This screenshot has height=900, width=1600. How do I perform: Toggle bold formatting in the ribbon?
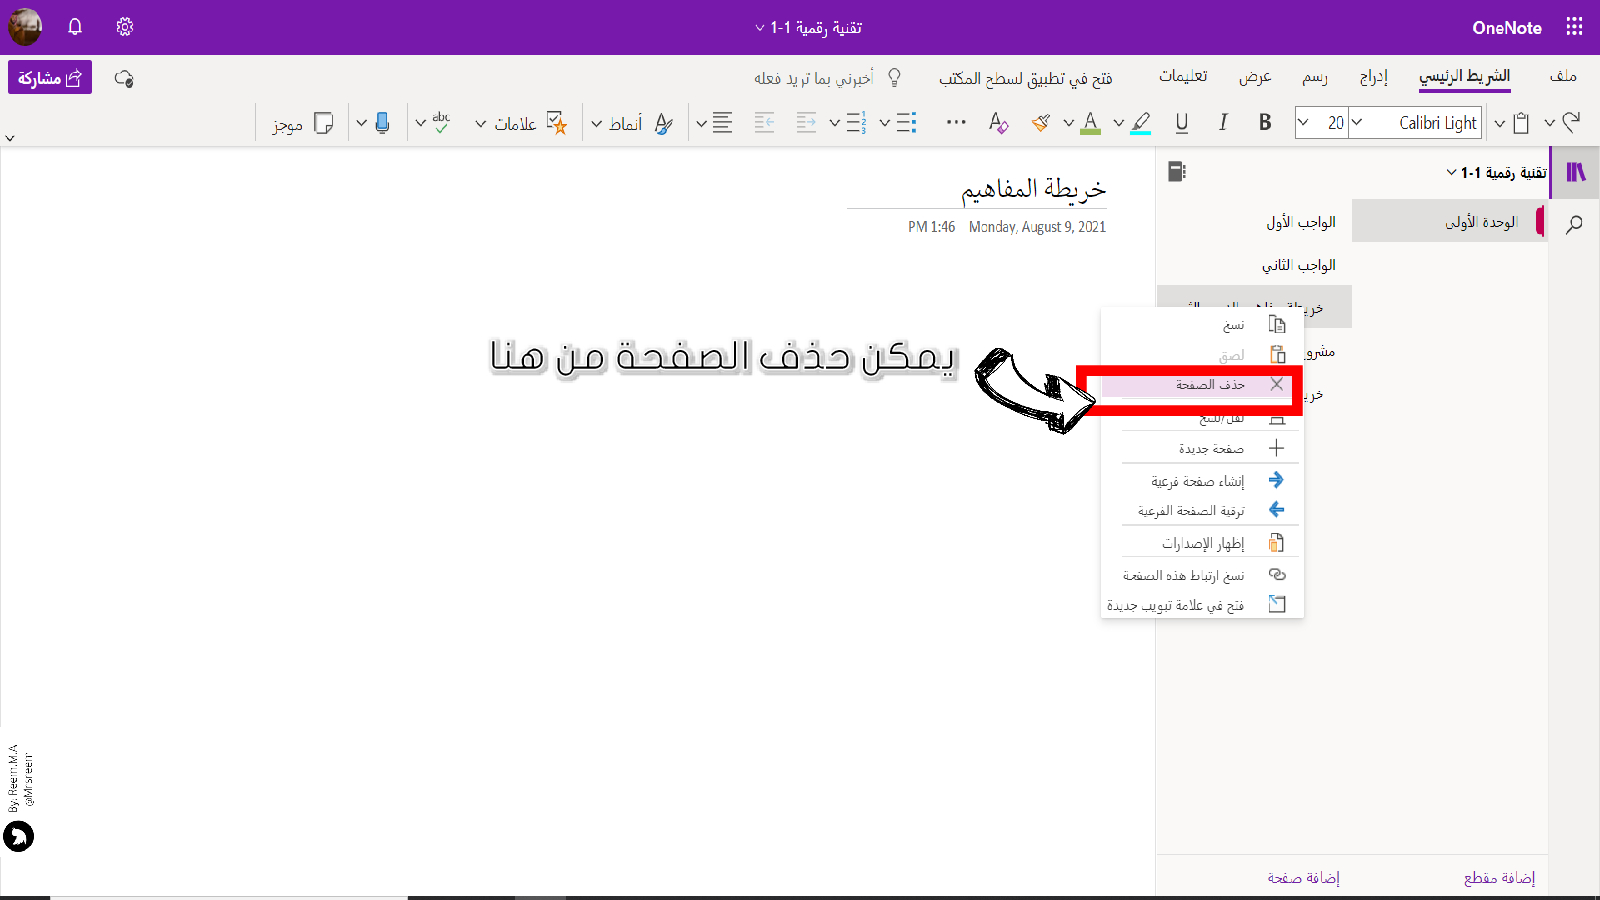pos(1265,123)
